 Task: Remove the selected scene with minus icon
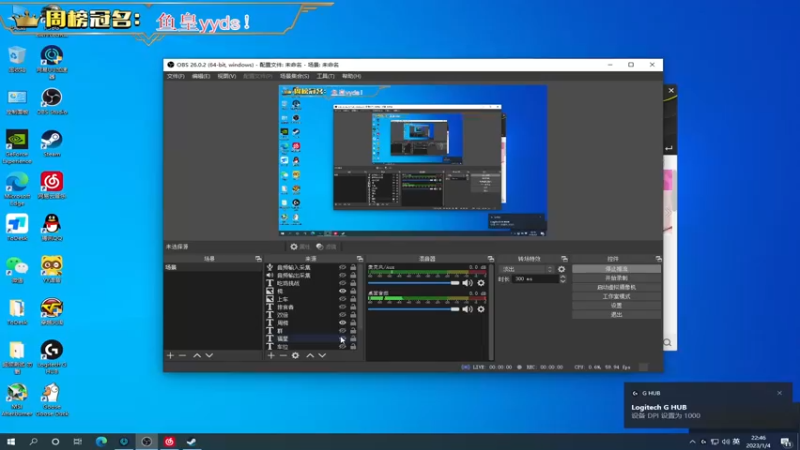tap(182, 355)
